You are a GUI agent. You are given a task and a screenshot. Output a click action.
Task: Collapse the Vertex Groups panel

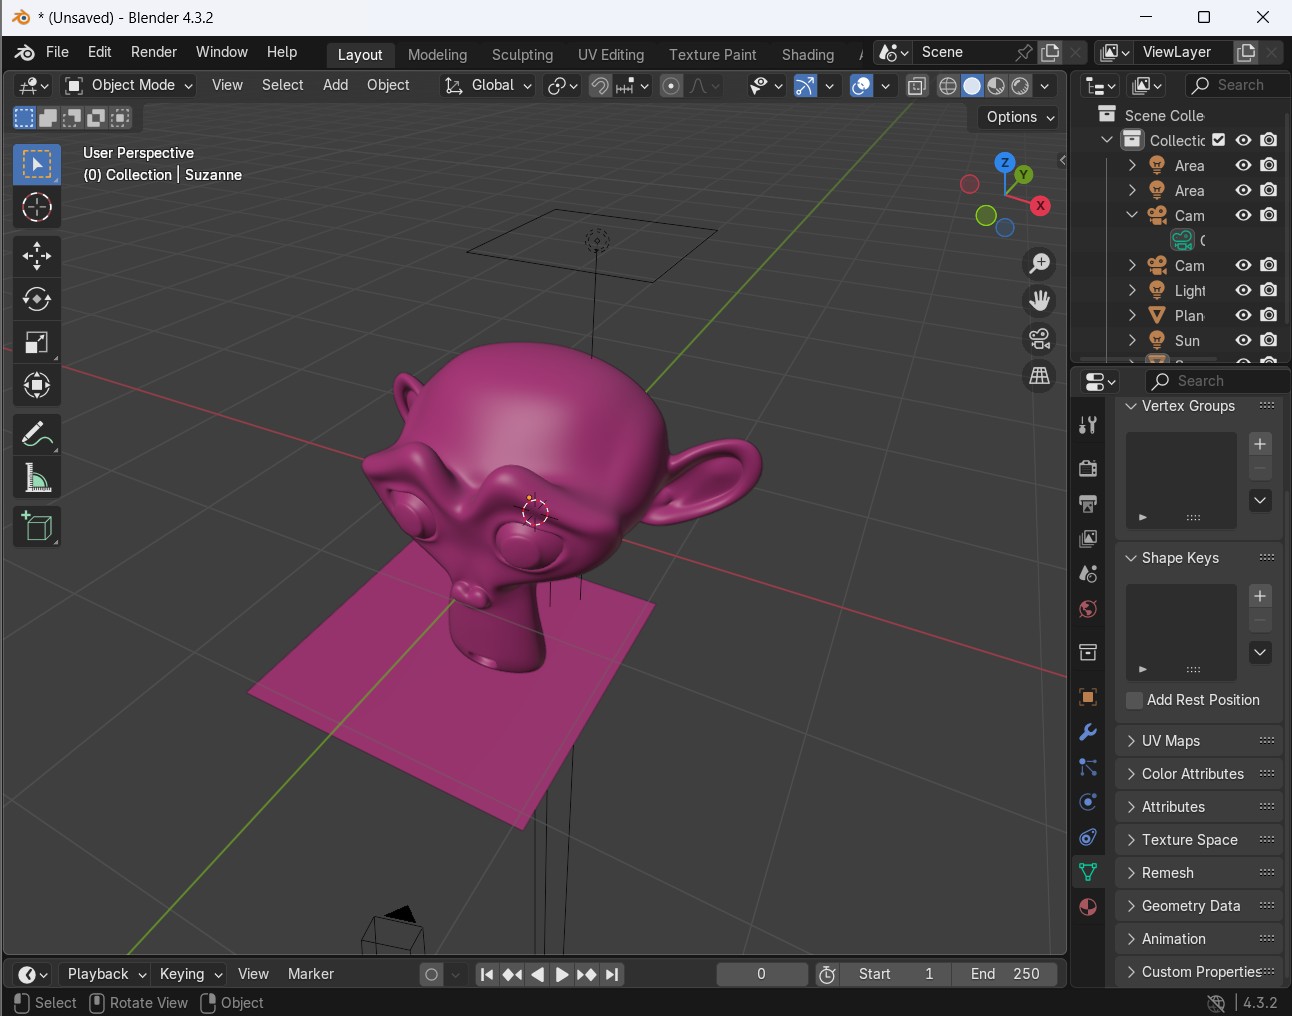(x=1198, y=406)
